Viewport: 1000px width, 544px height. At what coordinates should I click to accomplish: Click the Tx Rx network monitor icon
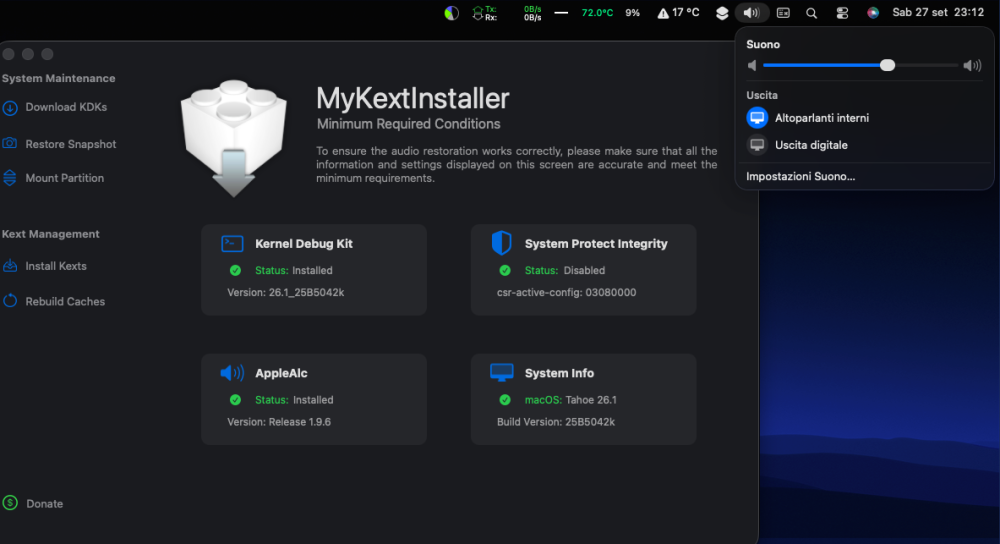click(x=484, y=13)
